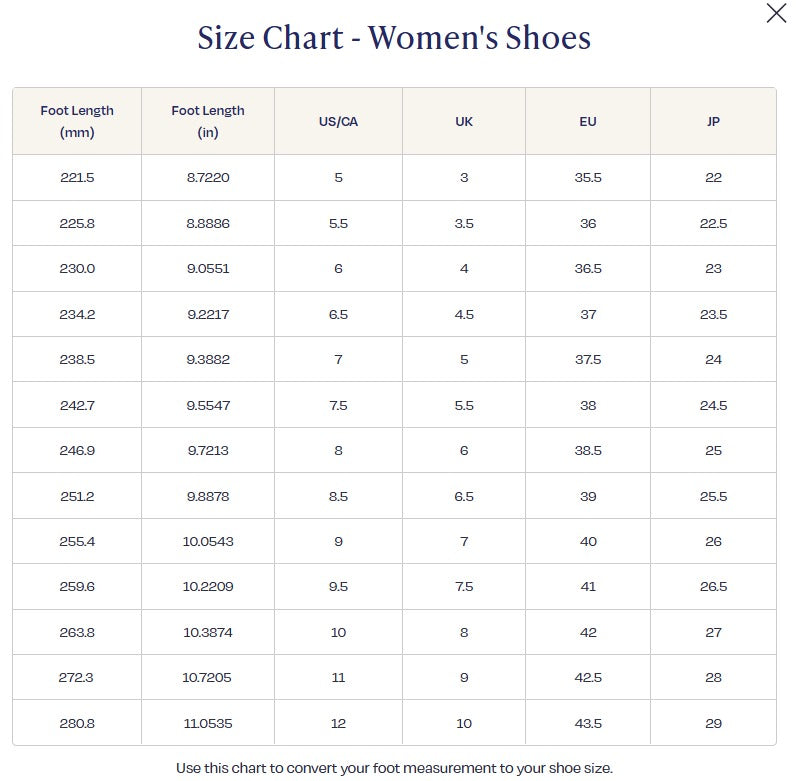Click the 246.9 mm foot length cell
This screenshot has width=796, height=781.
(77, 451)
